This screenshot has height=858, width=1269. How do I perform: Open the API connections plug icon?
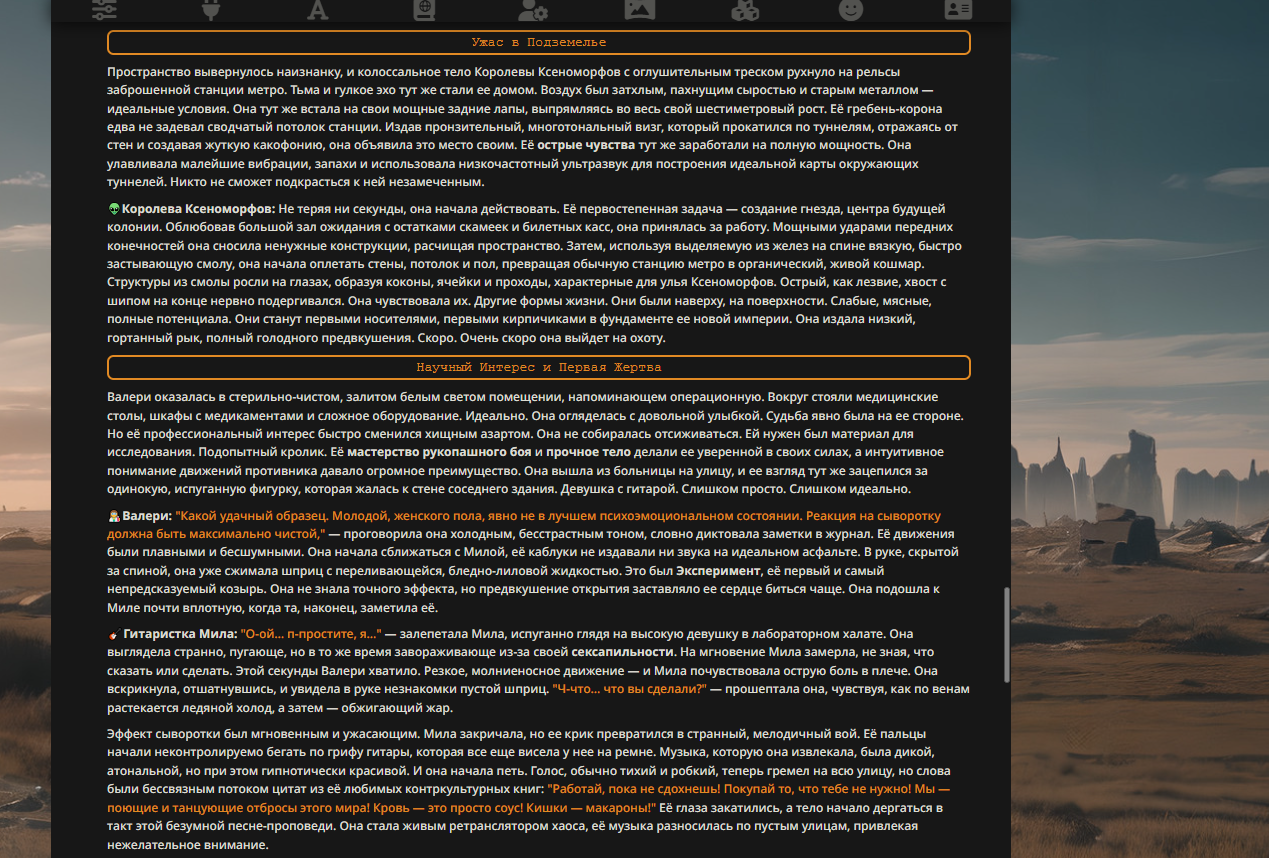point(211,9)
